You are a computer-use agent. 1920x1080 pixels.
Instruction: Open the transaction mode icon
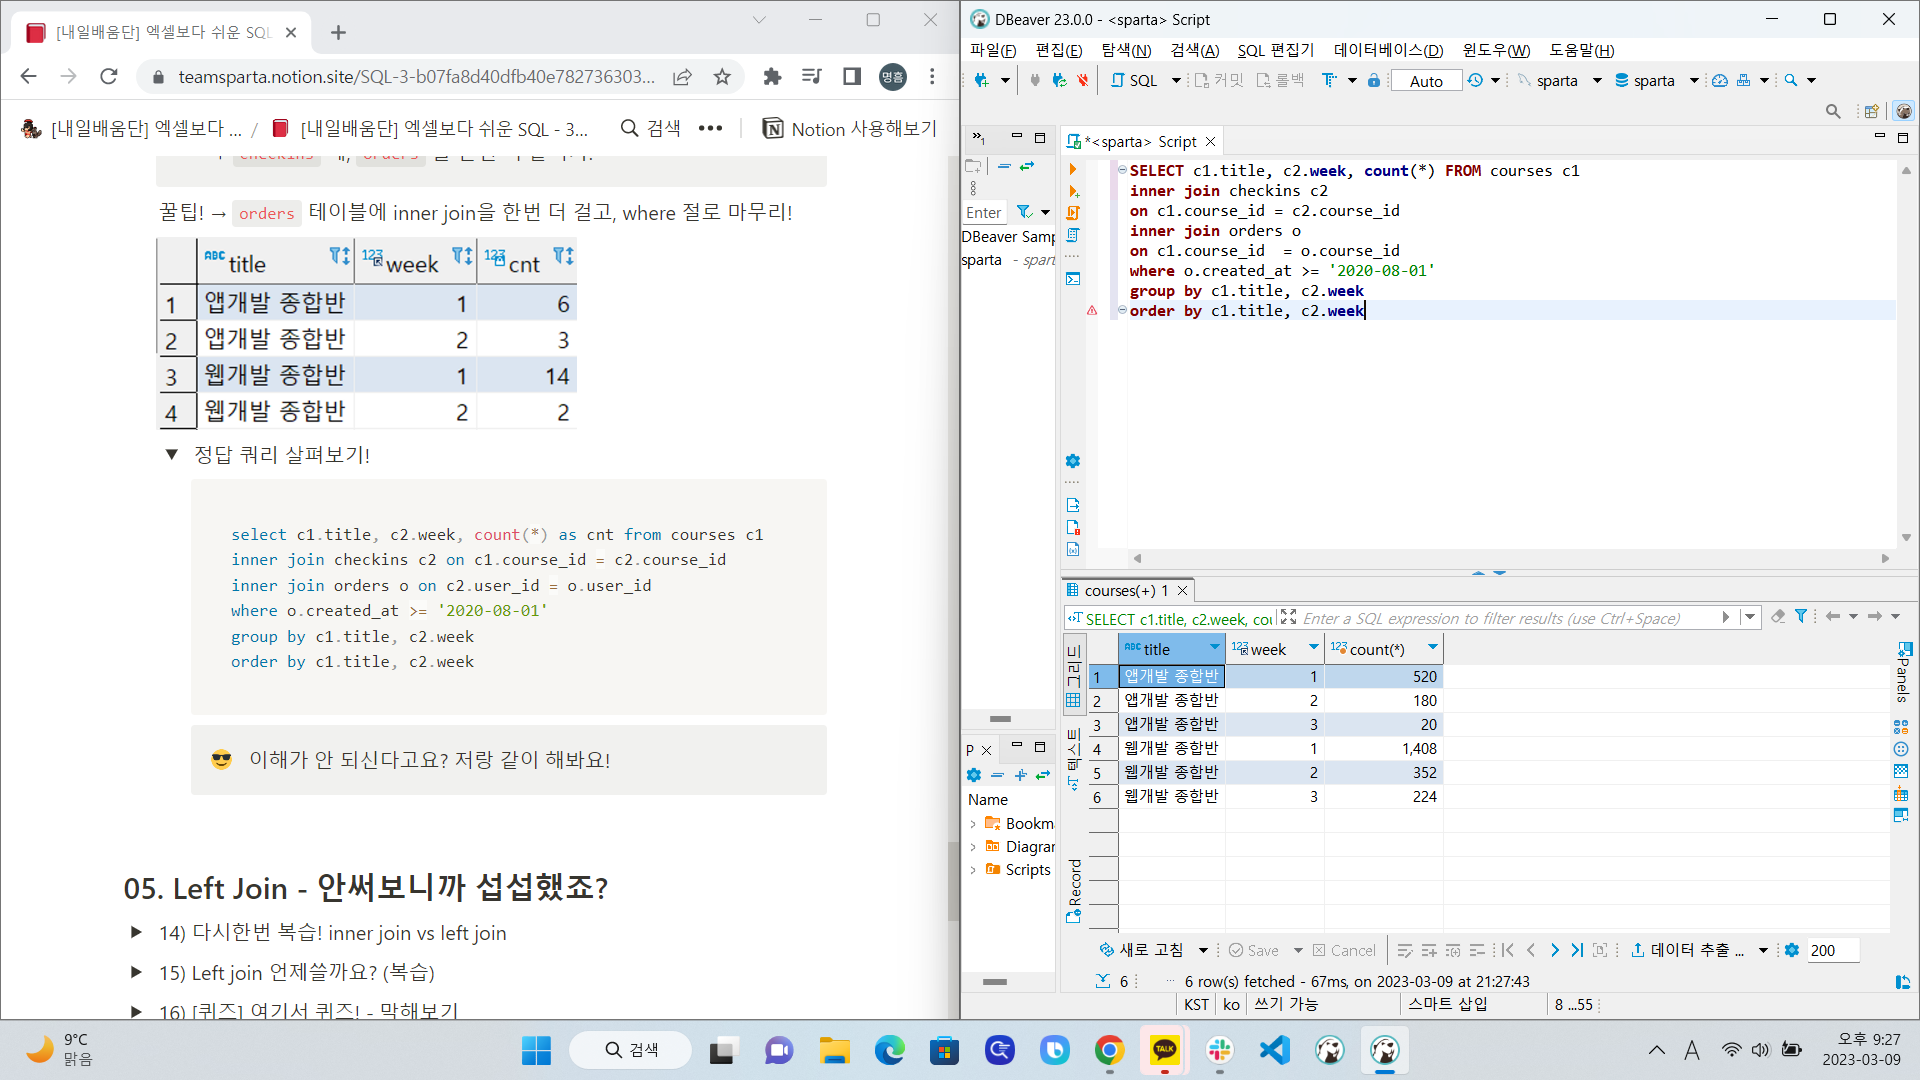click(x=1329, y=80)
